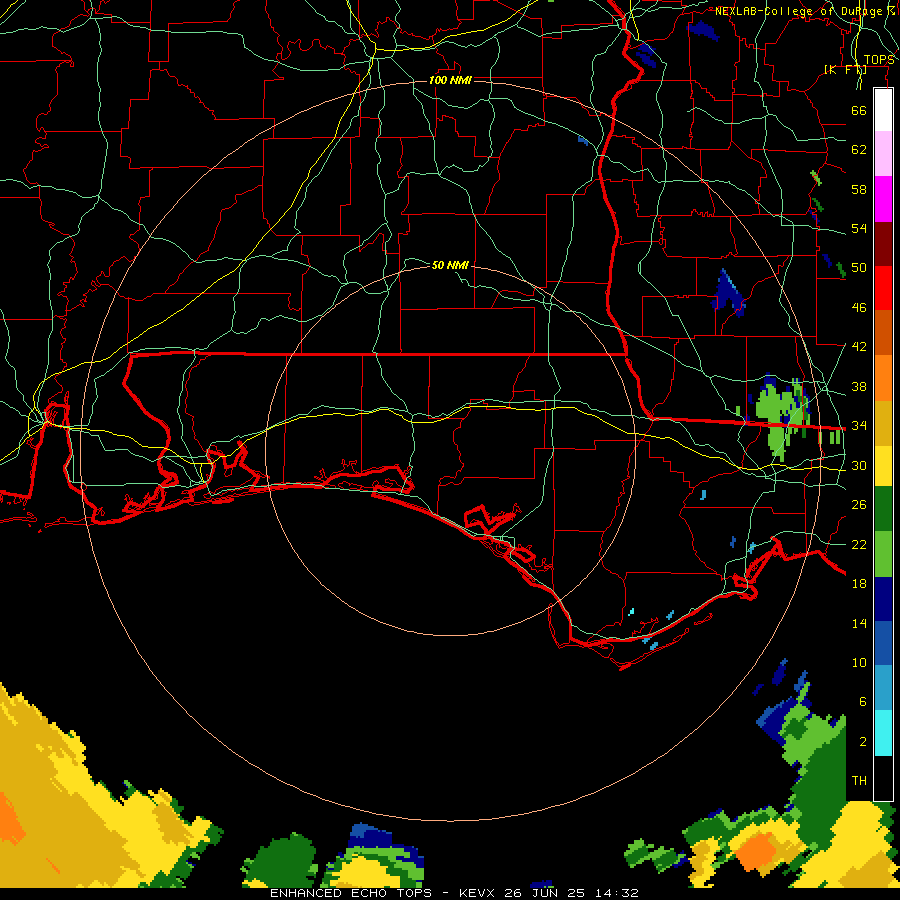The width and height of the screenshot is (900, 900).
Task: Click the 100 NMI range ring label
Action: [450, 80]
